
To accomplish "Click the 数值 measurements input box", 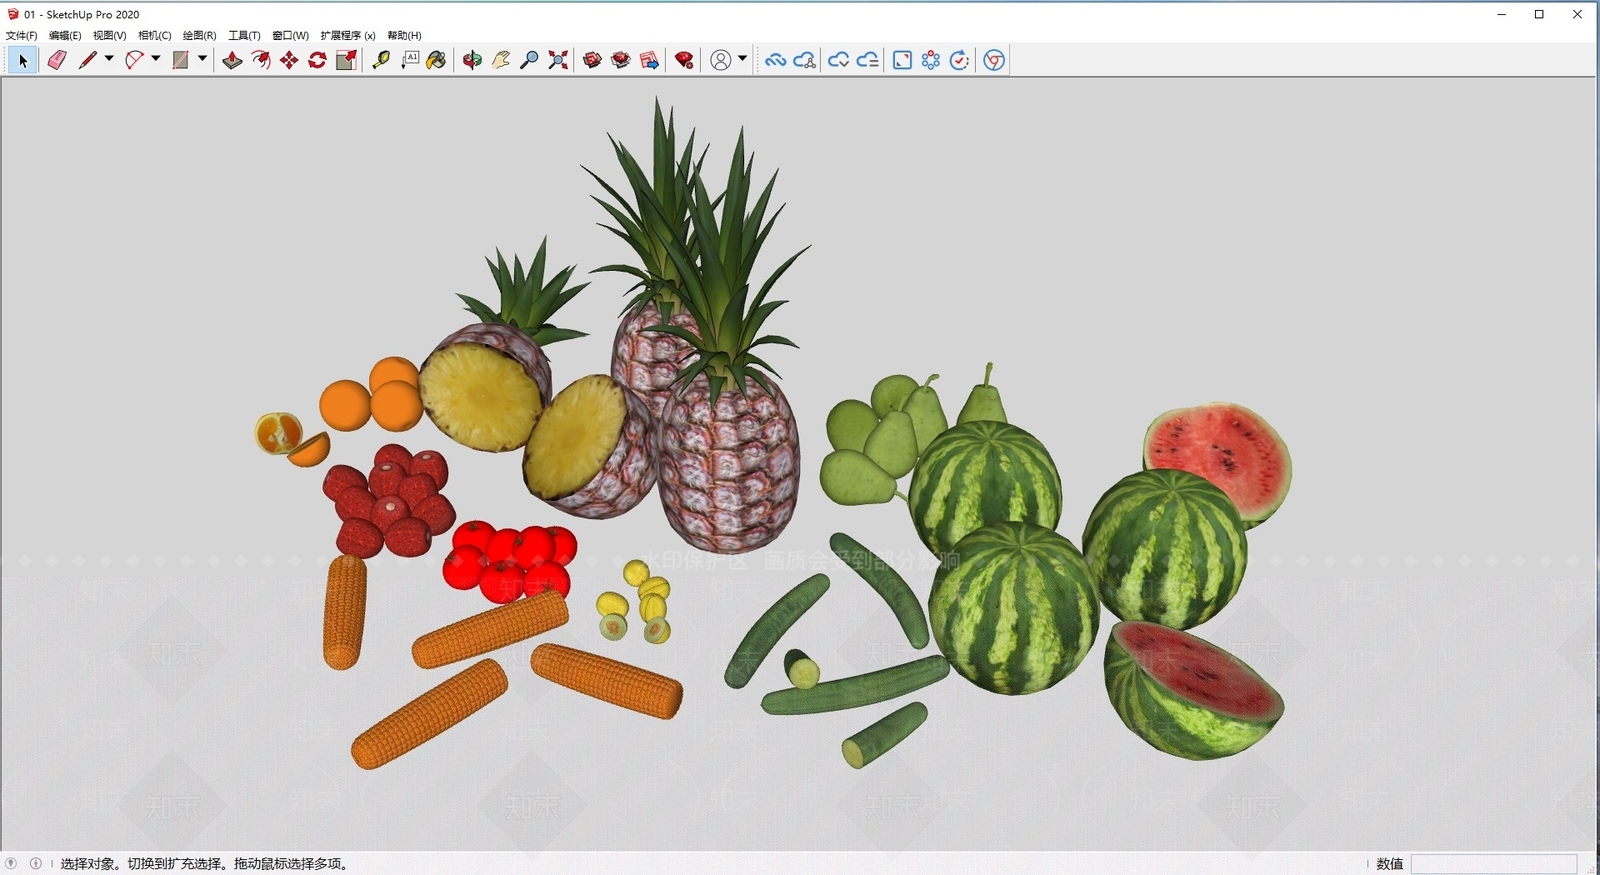I will pos(1494,864).
